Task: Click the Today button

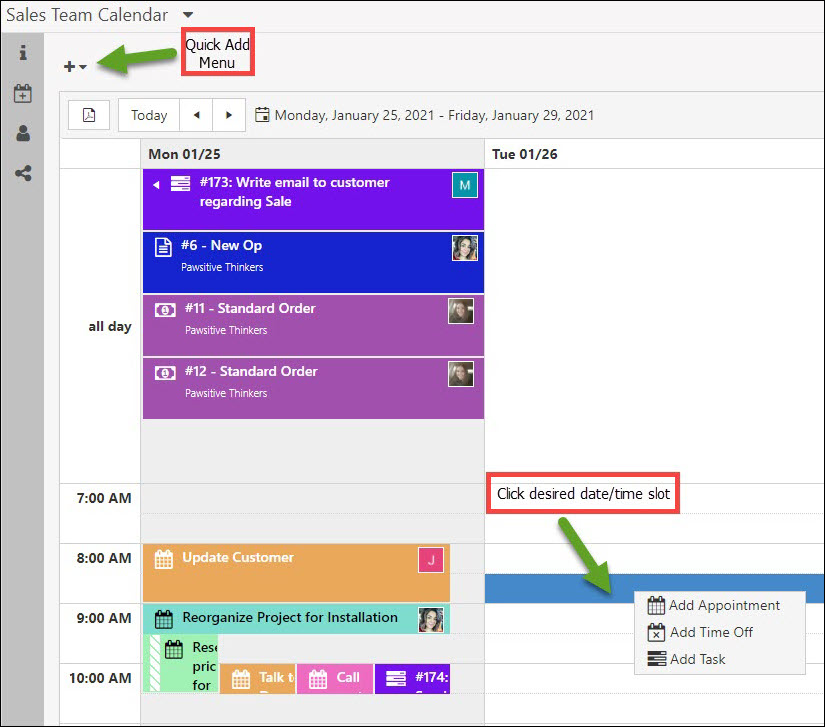Action: (149, 115)
